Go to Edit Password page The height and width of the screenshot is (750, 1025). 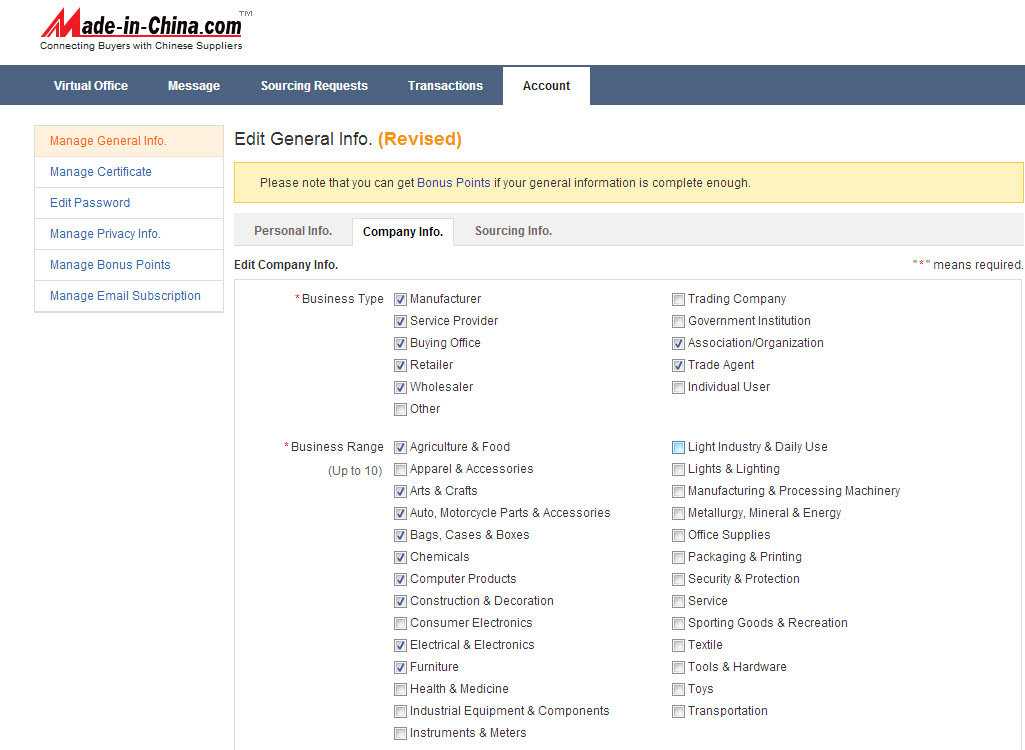click(90, 203)
